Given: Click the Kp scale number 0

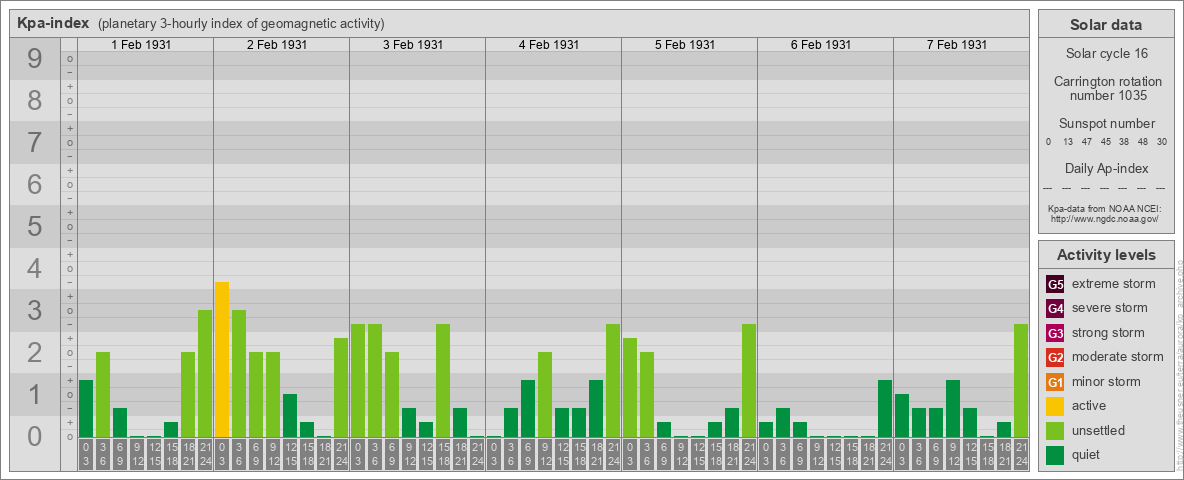Looking at the screenshot, I should 35,436.
